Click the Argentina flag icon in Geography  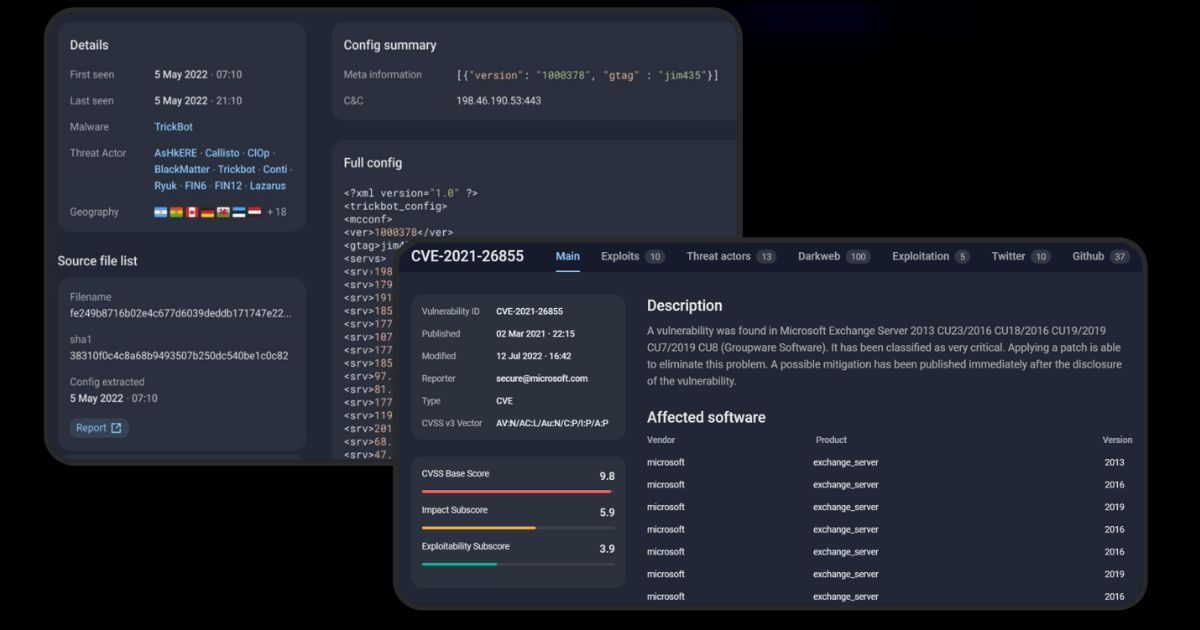point(161,212)
